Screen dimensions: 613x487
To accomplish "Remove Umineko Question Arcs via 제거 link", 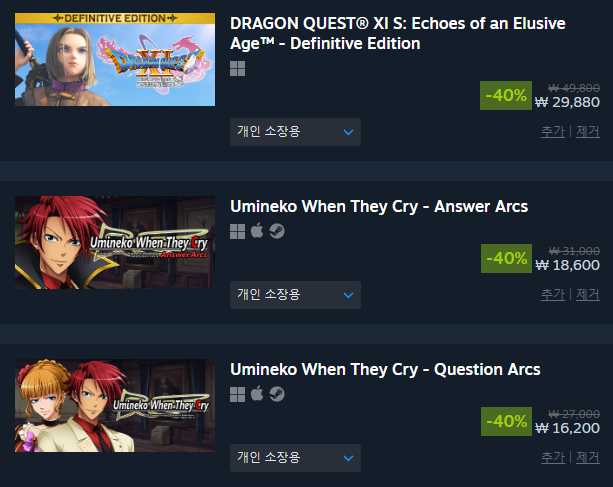I will click(588, 457).
